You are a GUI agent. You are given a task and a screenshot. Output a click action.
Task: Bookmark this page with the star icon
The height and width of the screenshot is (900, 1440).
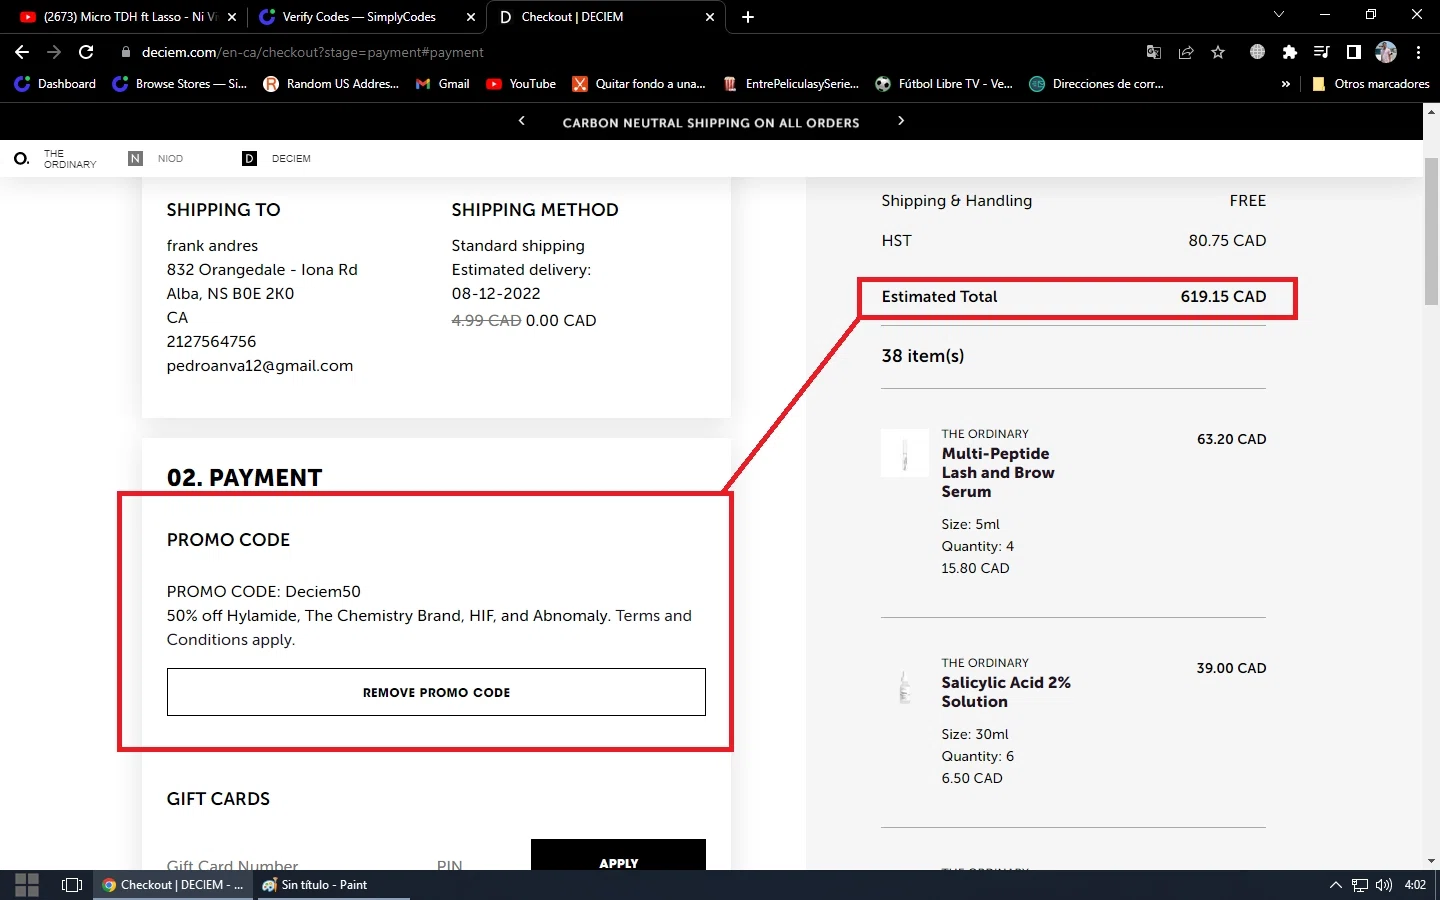point(1218,52)
